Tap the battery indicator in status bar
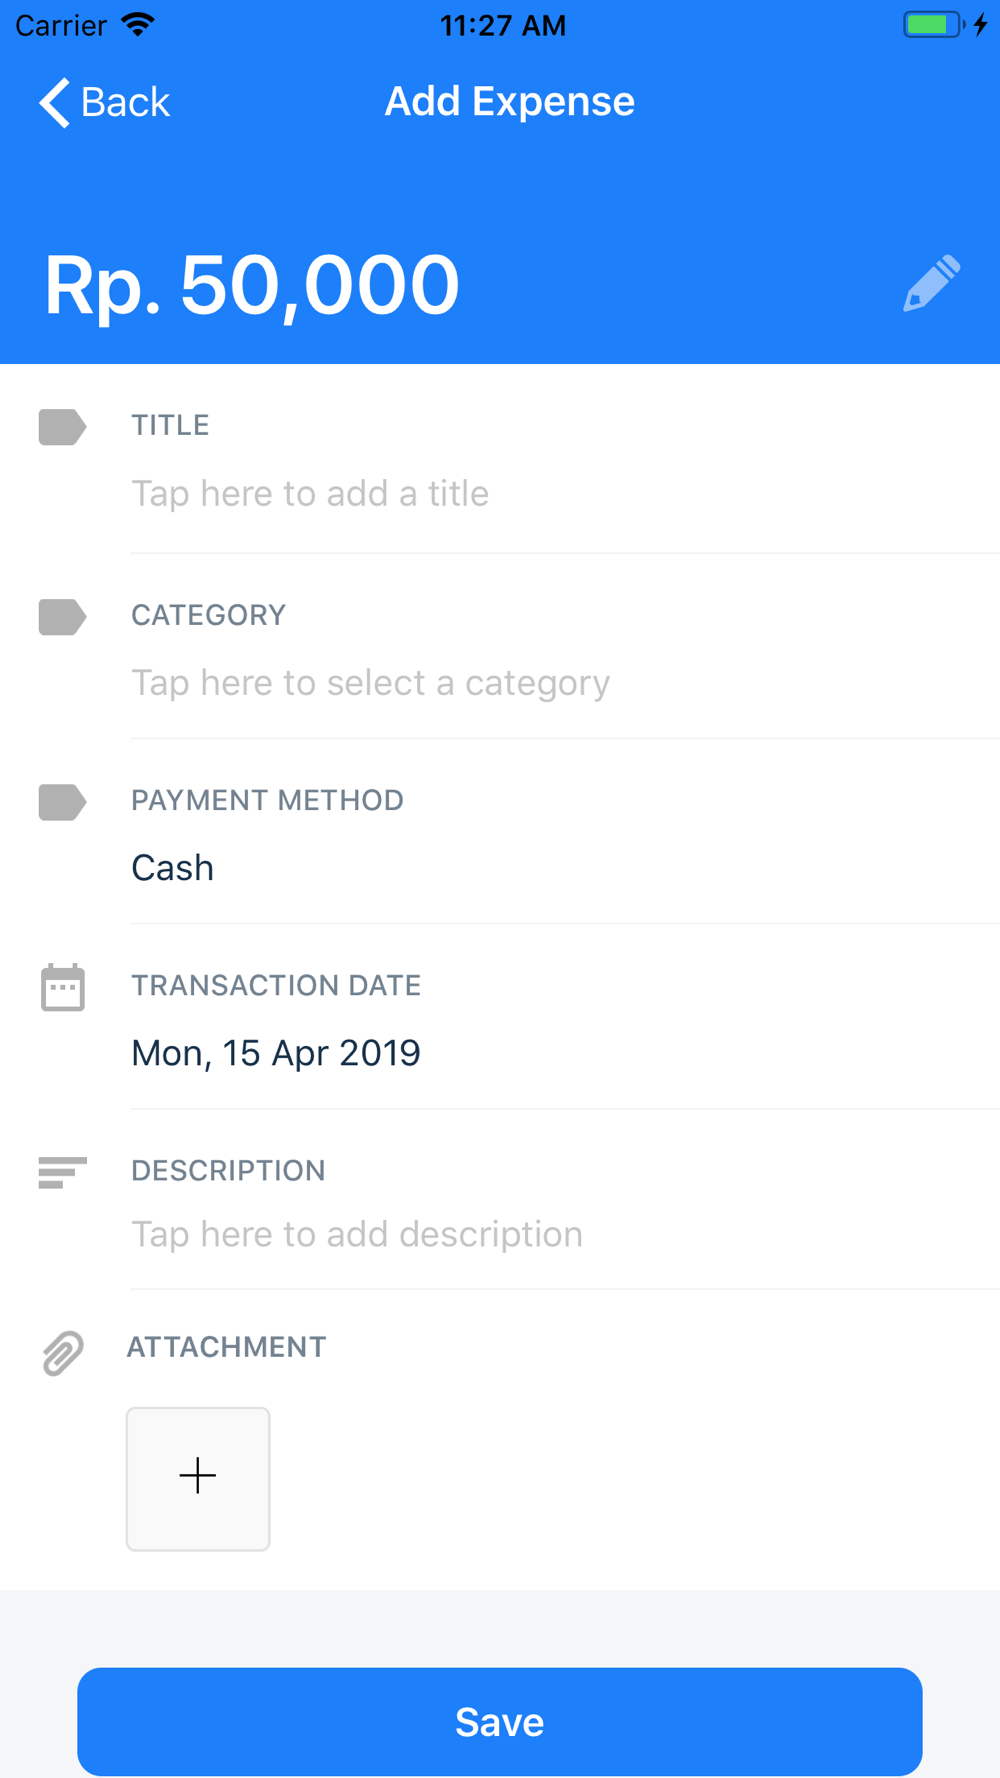The image size is (1000, 1778). click(934, 25)
